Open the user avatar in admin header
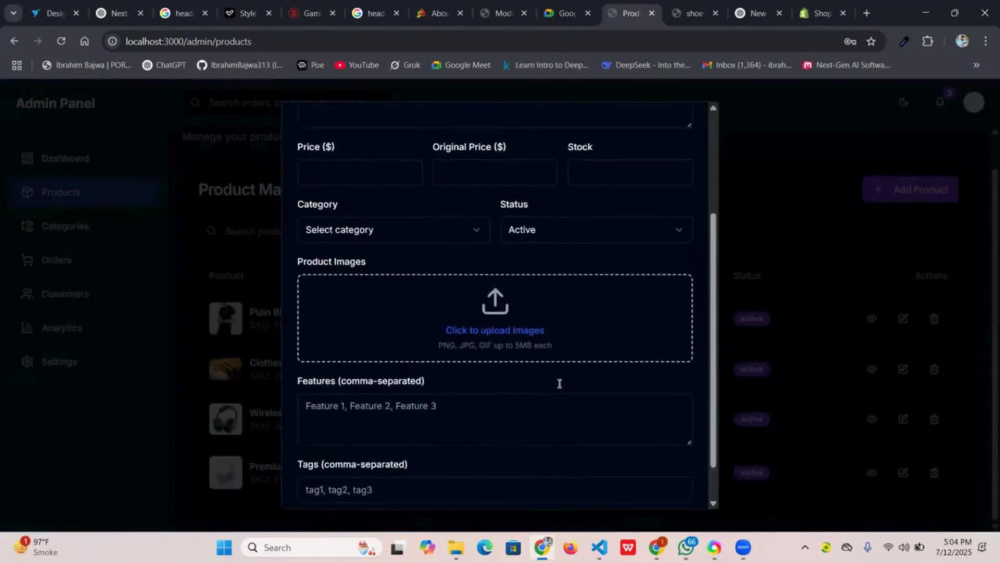This screenshot has width=1000, height=563. pyautogui.click(x=974, y=102)
